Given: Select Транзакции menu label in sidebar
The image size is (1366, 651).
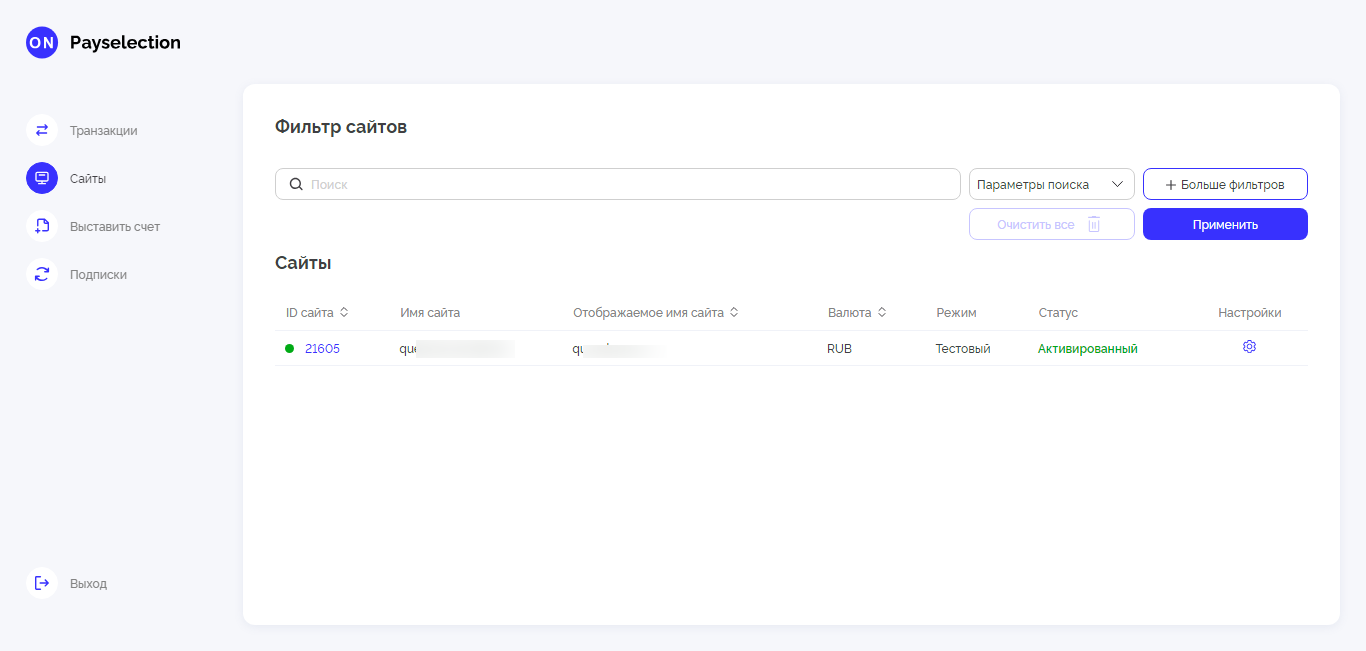Looking at the screenshot, I should click(x=104, y=130).
